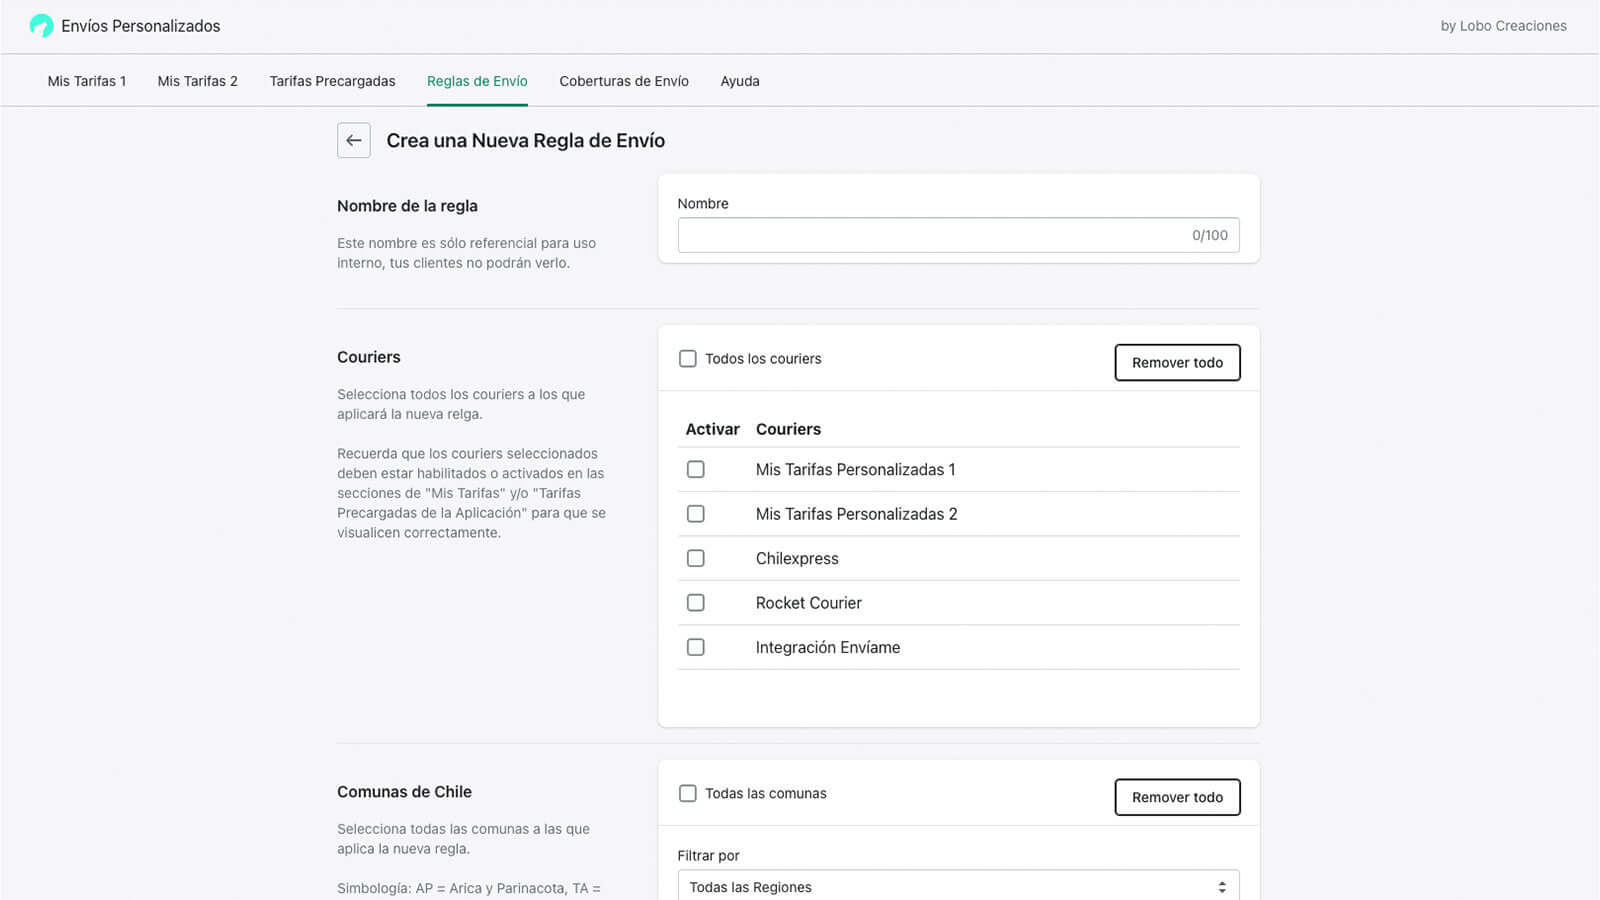Enable 'Todas las comunas' checkbox

[688, 793]
